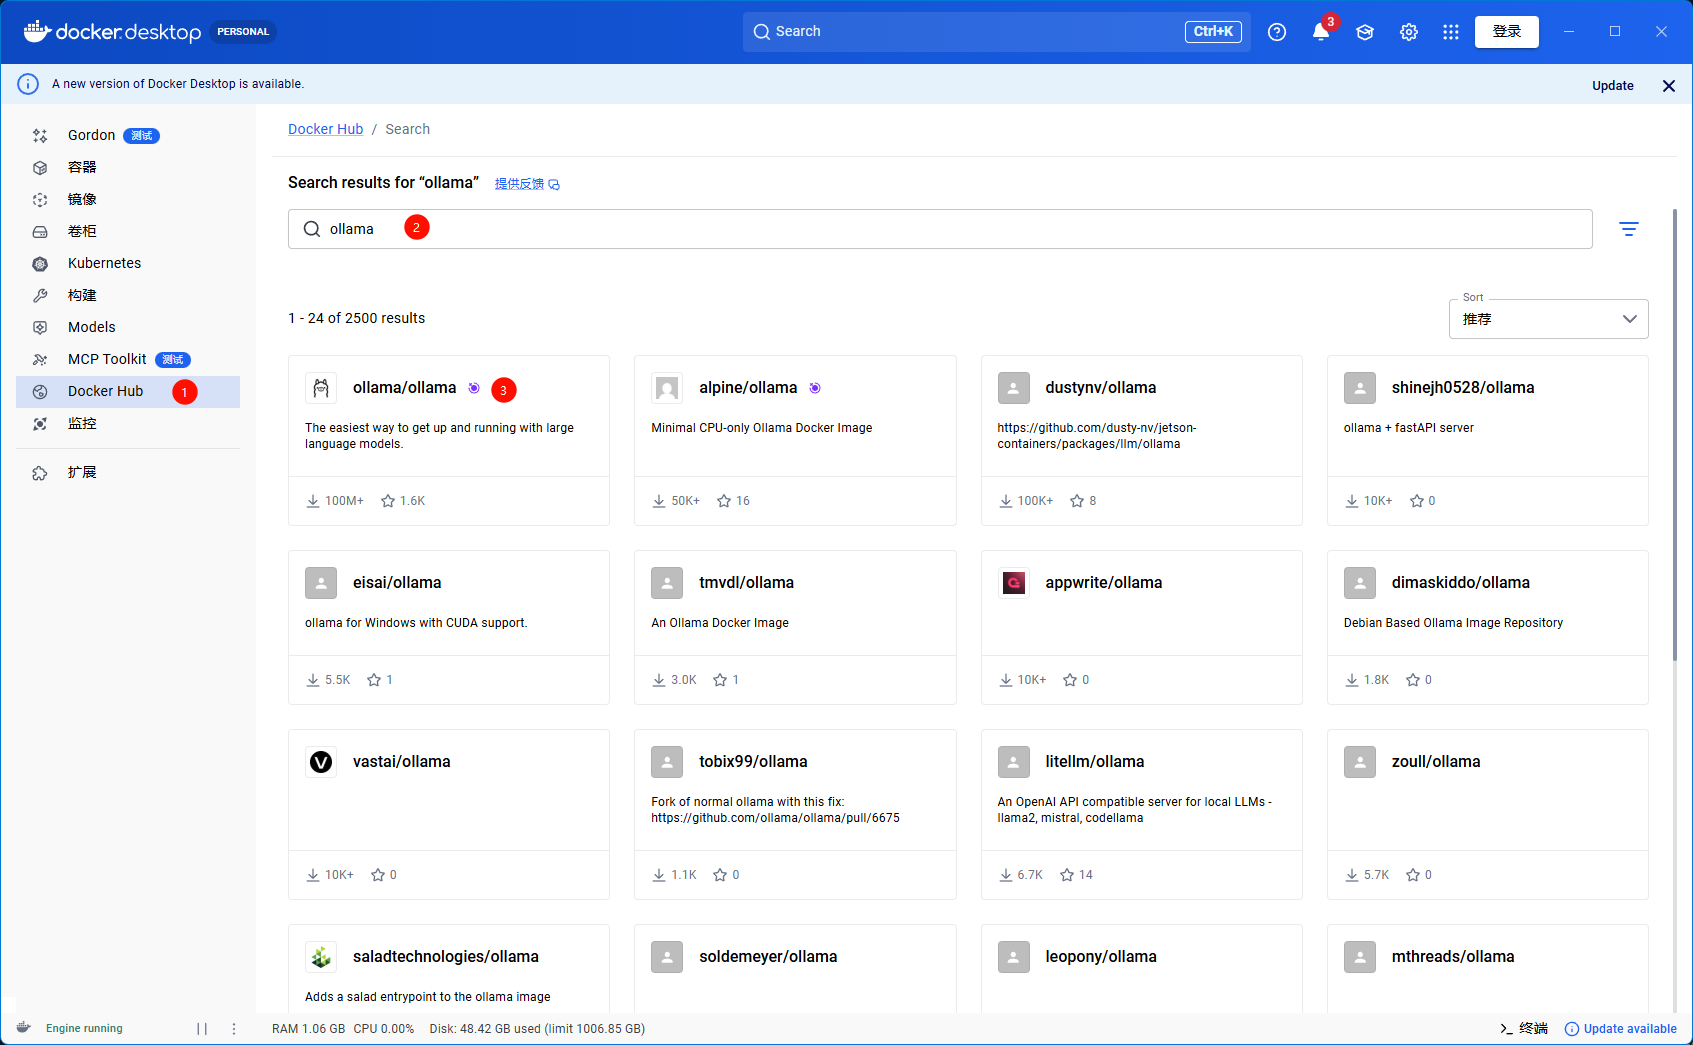Click the PERSONAL plan badge
Image resolution: width=1693 pixels, height=1045 pixels.
click(x=243, y=32)
